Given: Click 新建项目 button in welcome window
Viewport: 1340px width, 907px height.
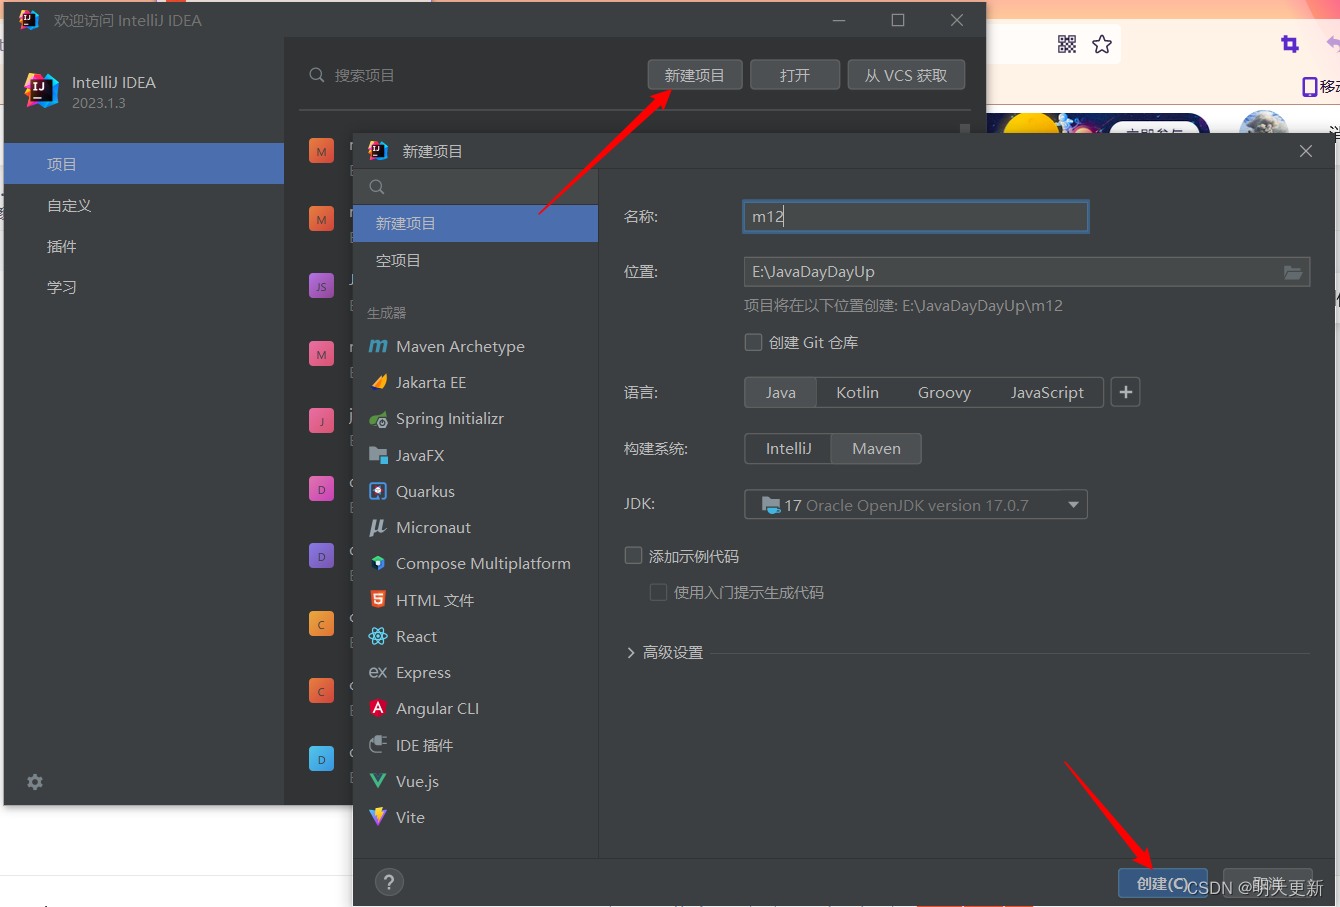Looking at the screenshot, I should coord(695,75).
